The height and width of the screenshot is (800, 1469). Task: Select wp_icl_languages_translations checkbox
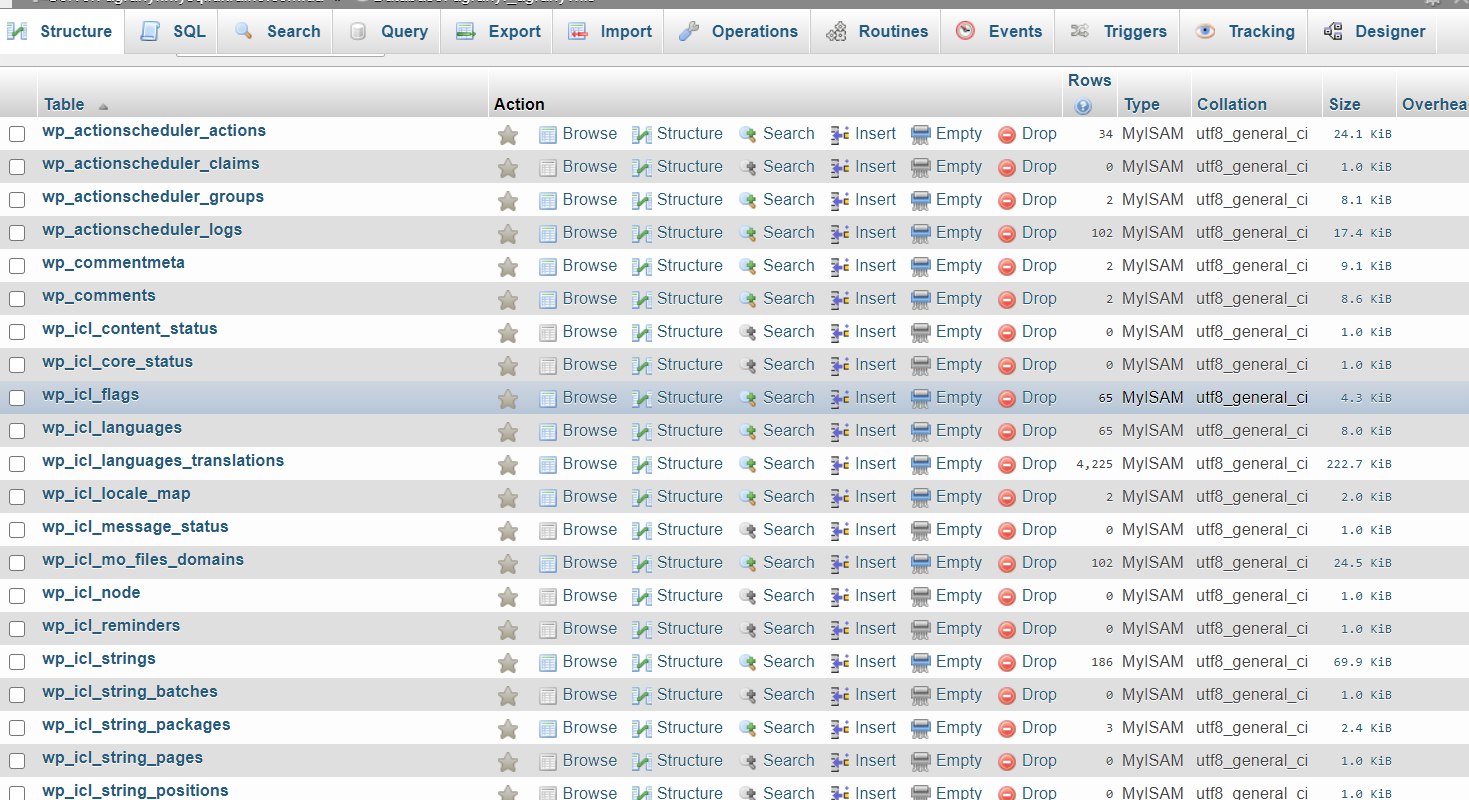[17, 464]
